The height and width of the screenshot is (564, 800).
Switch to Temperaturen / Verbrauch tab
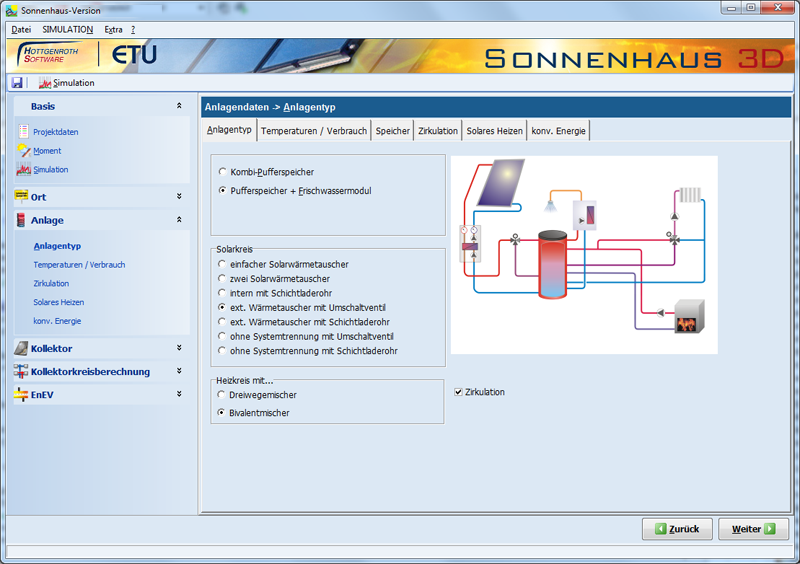click(314, 131)
